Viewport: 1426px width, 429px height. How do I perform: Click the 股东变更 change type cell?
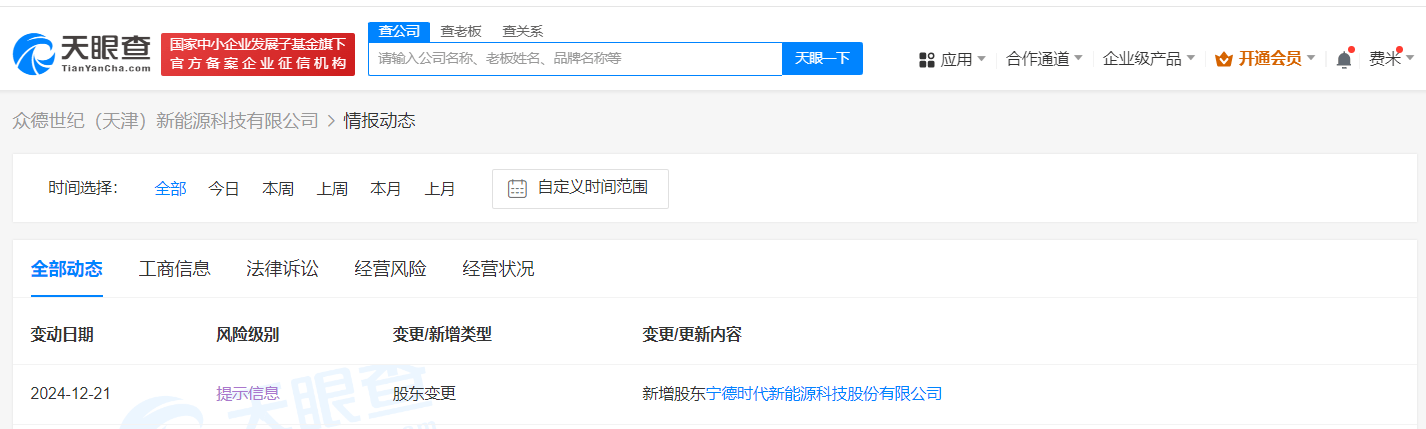tap(424, 393)
